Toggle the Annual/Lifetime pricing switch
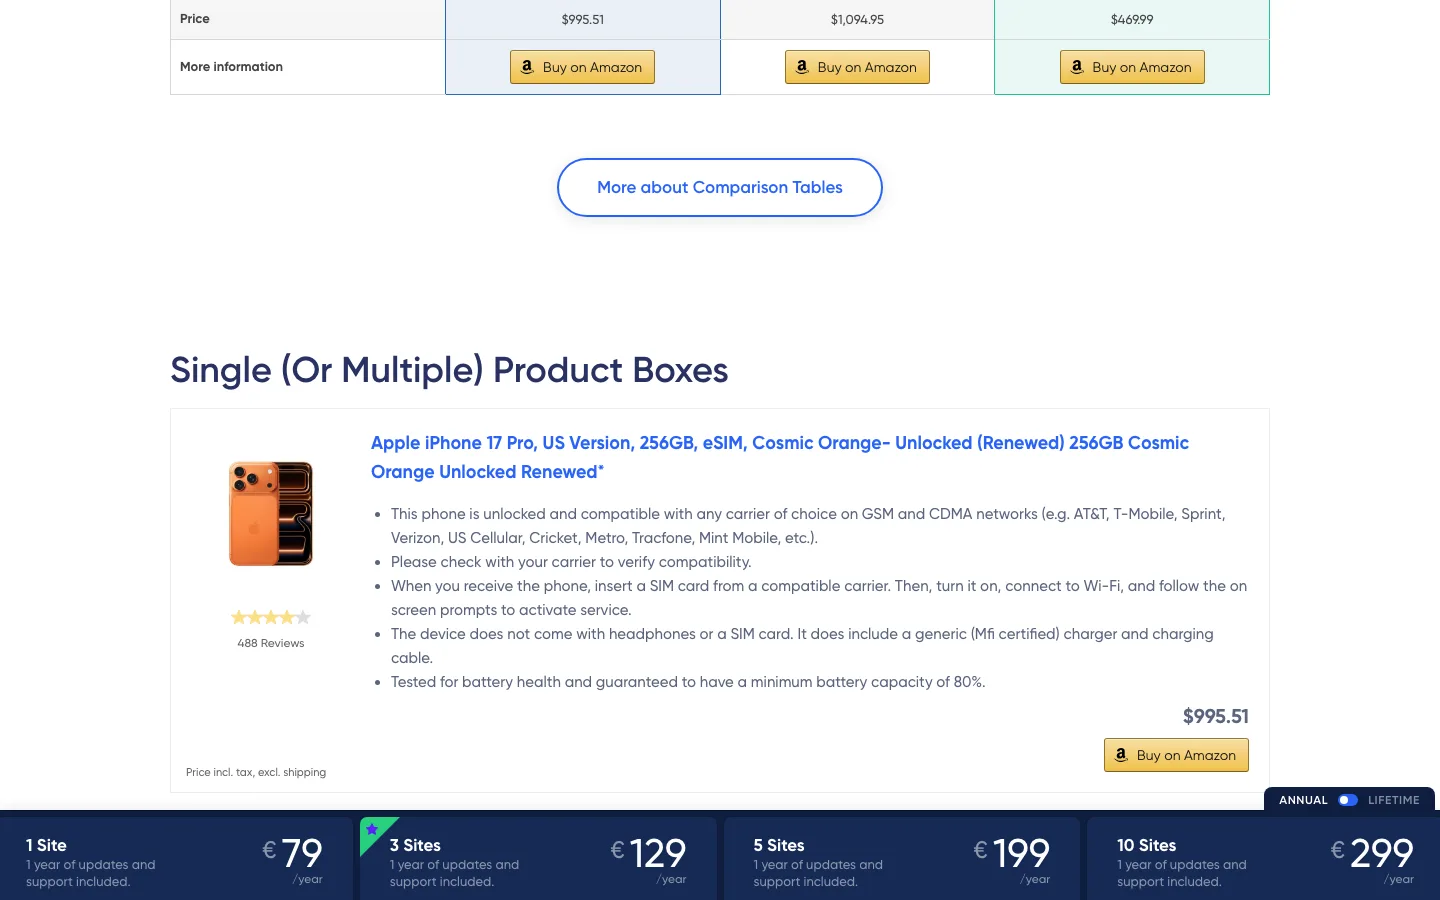 1348,800
